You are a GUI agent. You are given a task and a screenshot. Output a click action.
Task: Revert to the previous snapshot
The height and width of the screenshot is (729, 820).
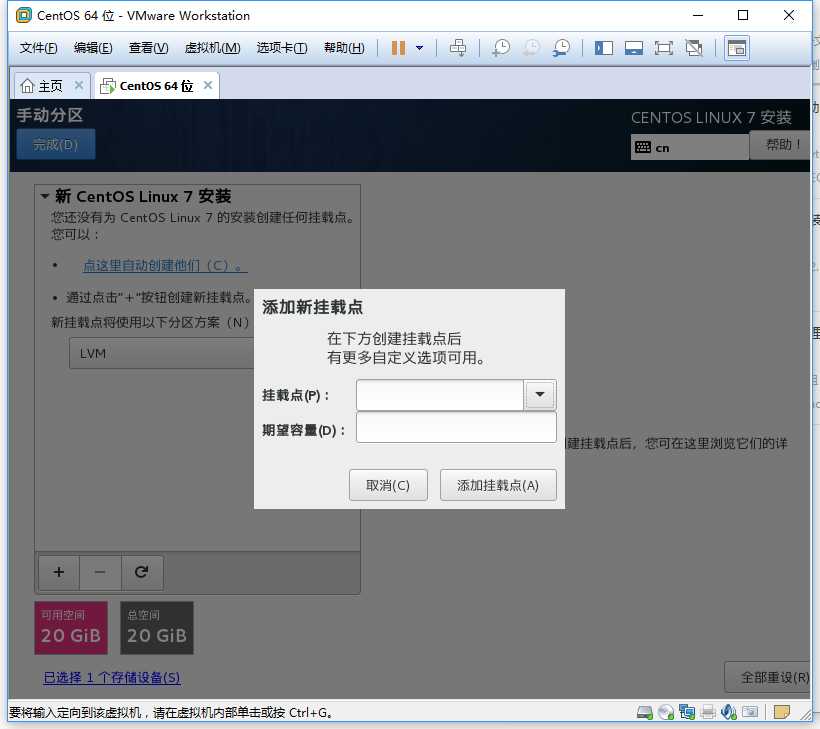point(531,48)
